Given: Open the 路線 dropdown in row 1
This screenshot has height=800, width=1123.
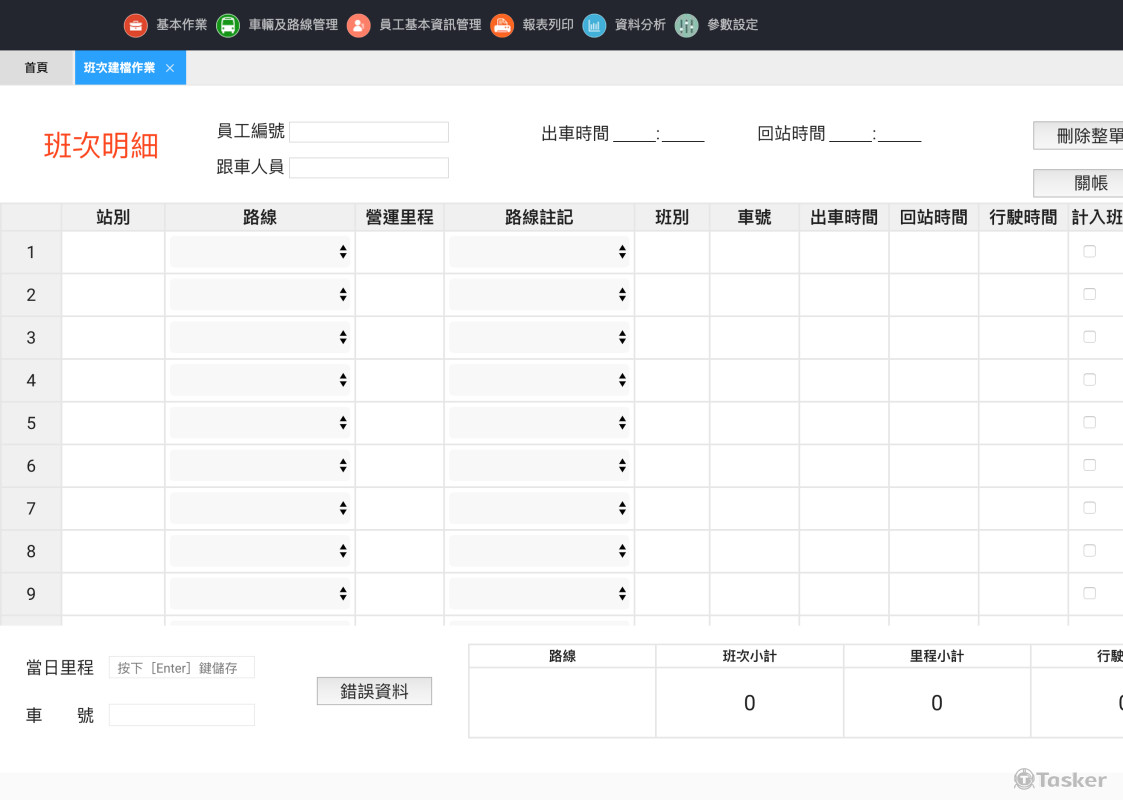Looking at the screenshot, I should click(x=258, y=251).
